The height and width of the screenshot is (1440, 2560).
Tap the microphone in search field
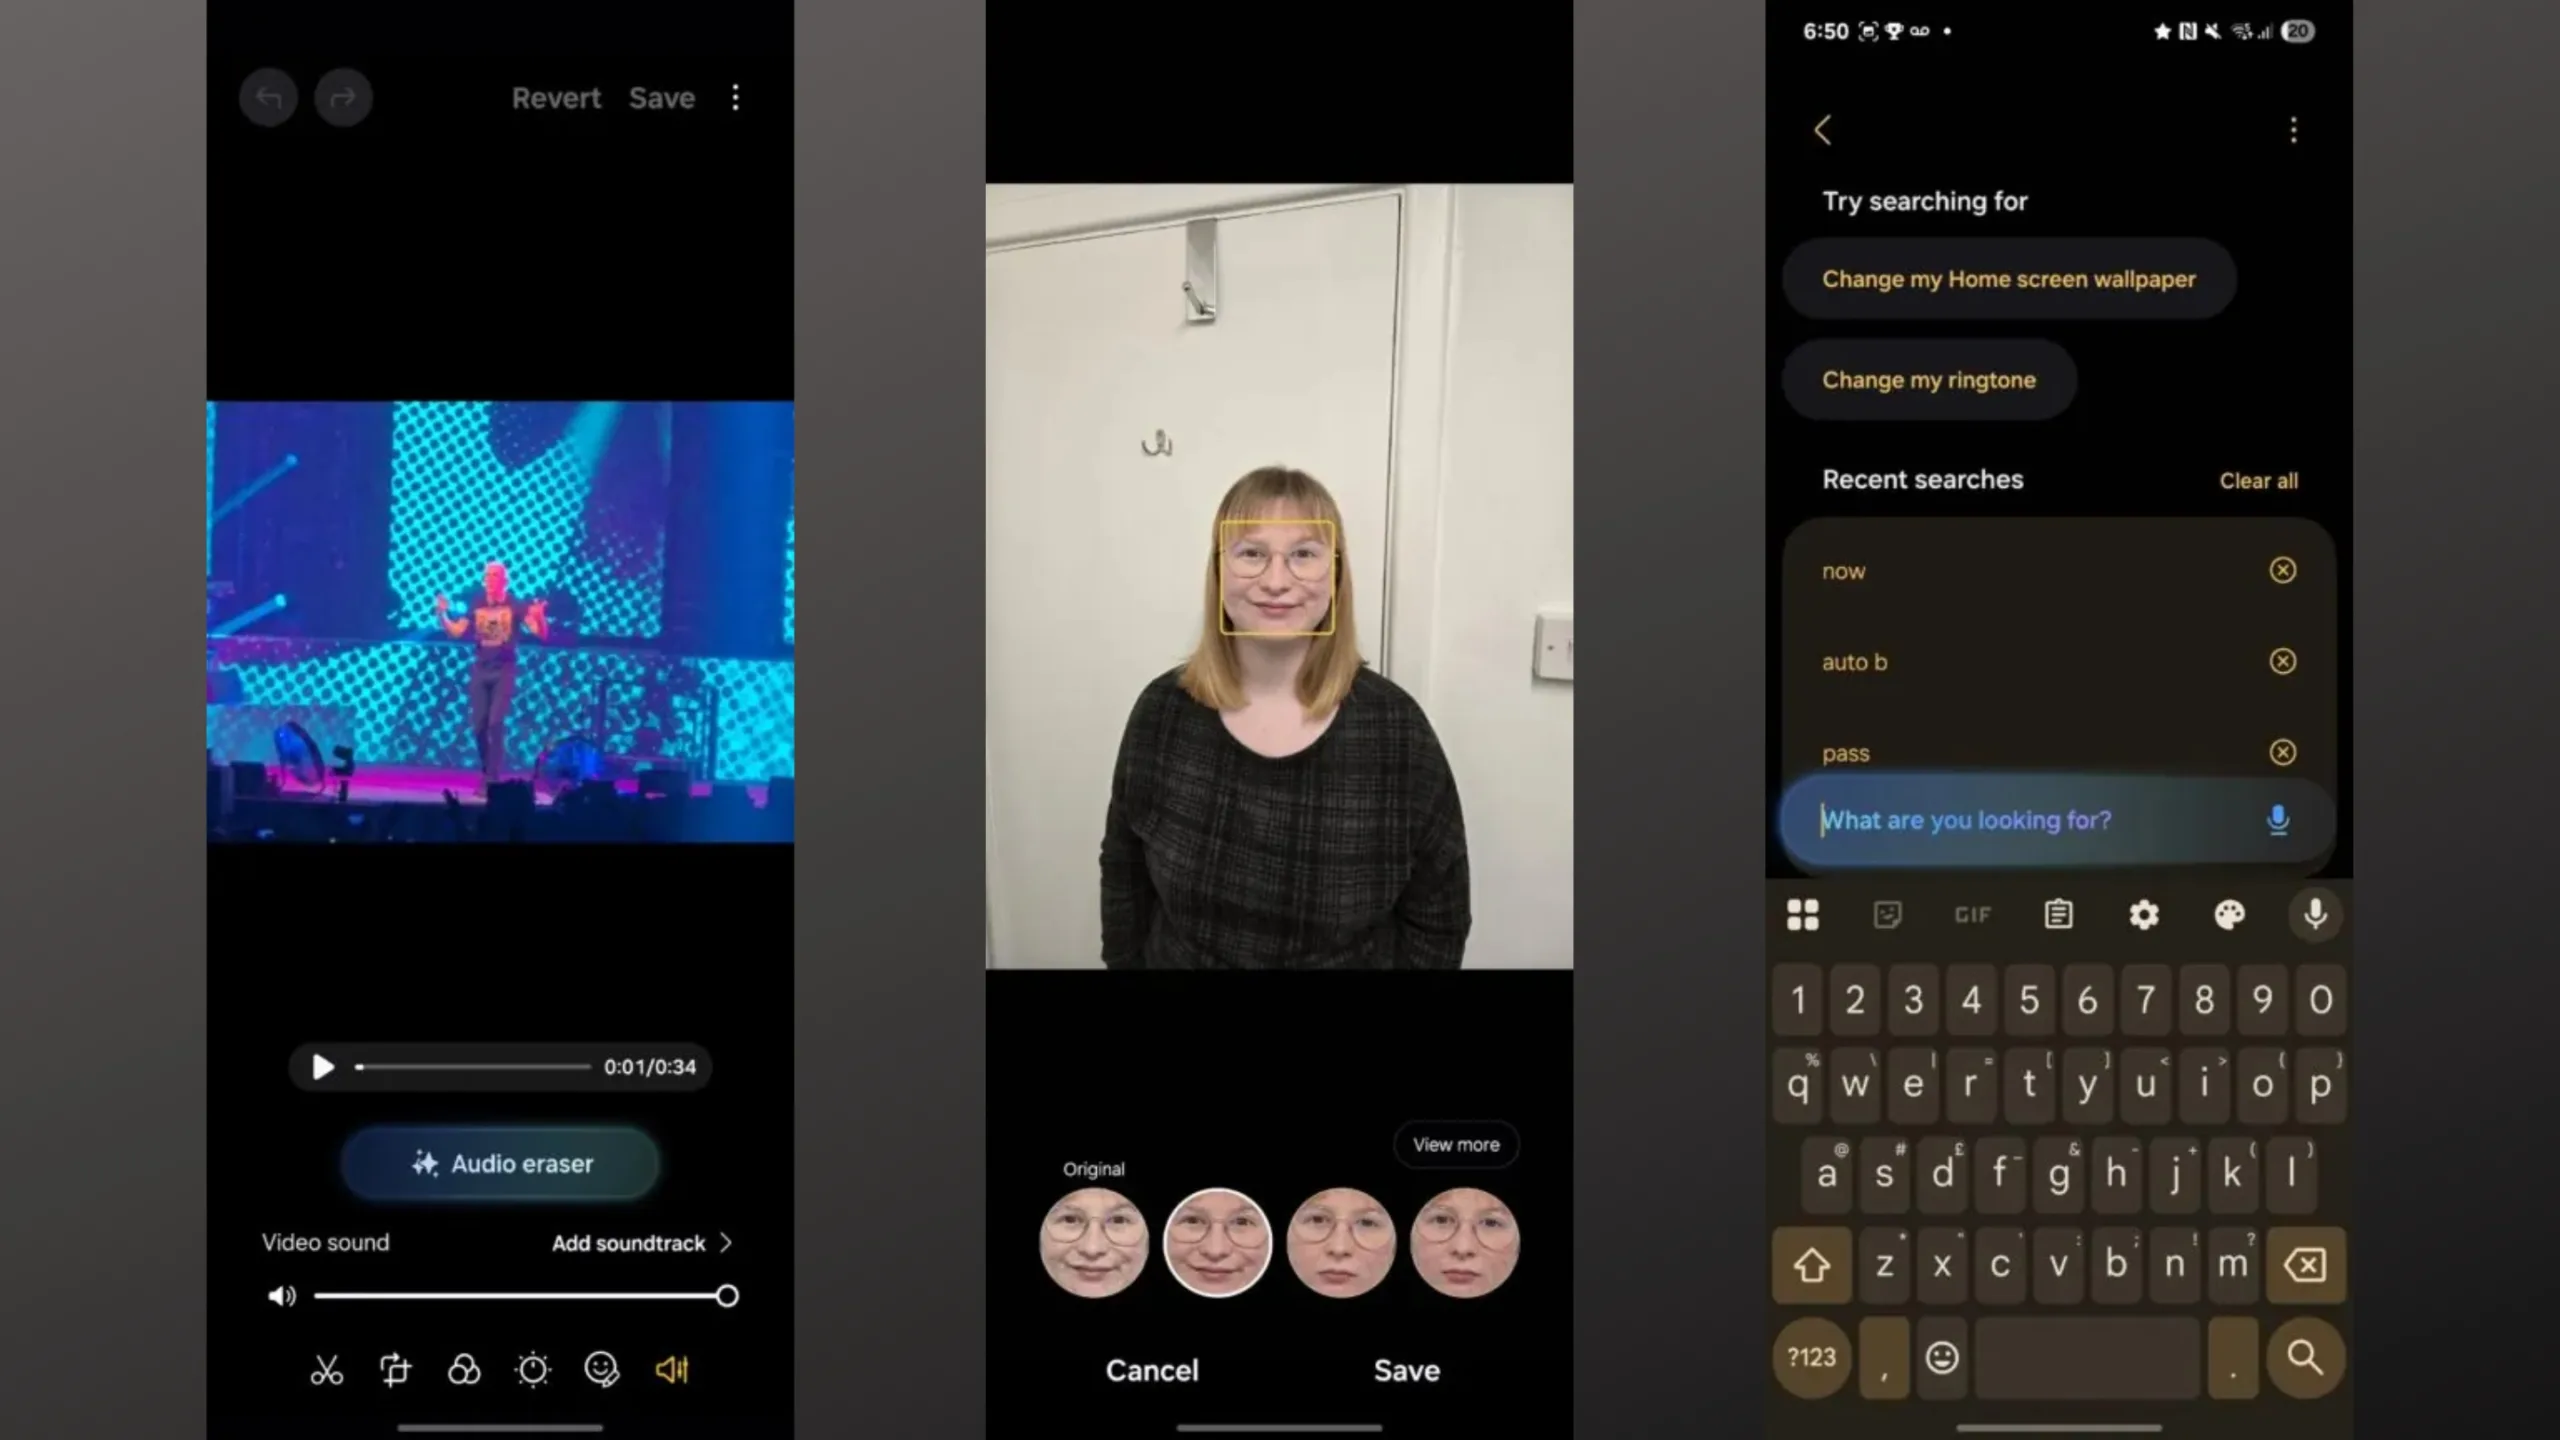(2278, 820)
